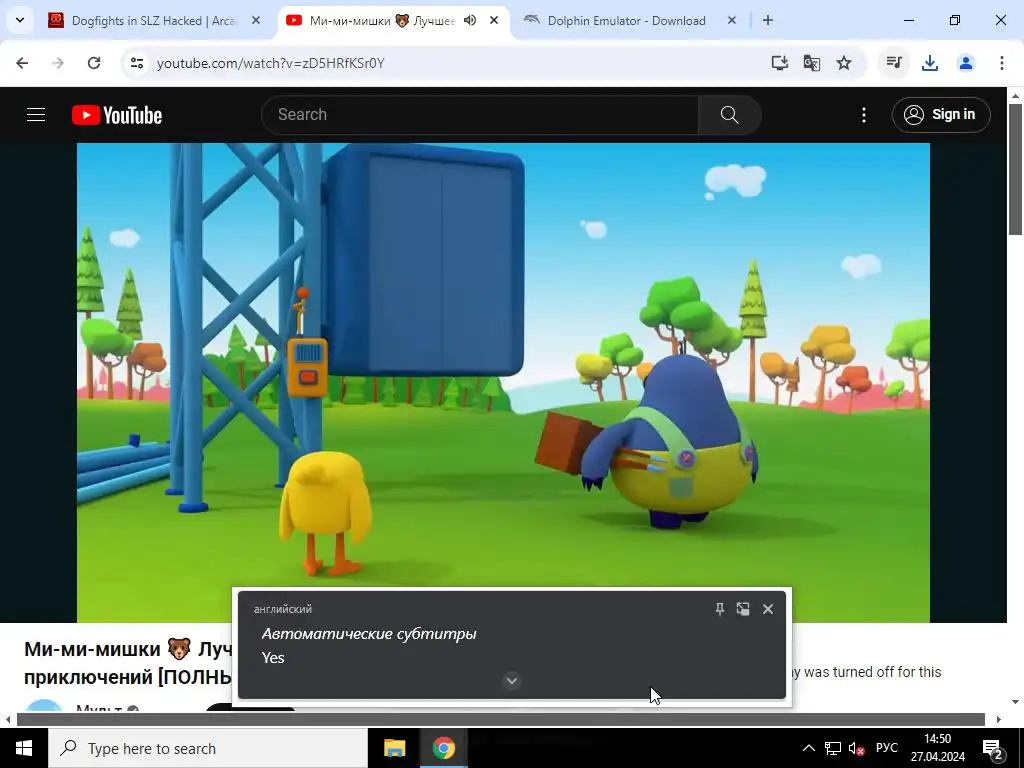Click the caption overlay pop-out window icon

click(743, 609)
